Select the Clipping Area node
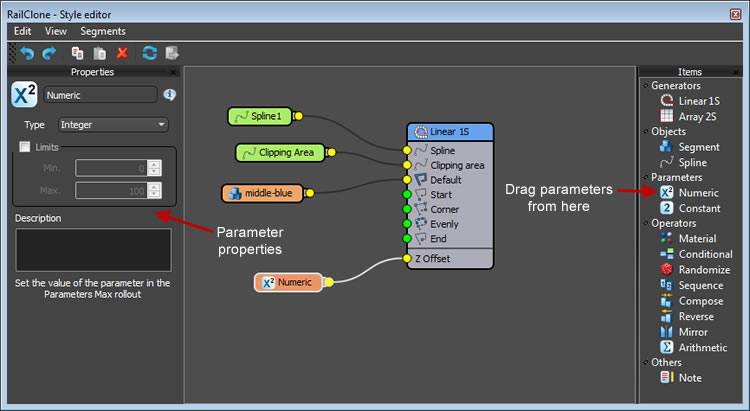750x411 pixels. tap(280, 153)
